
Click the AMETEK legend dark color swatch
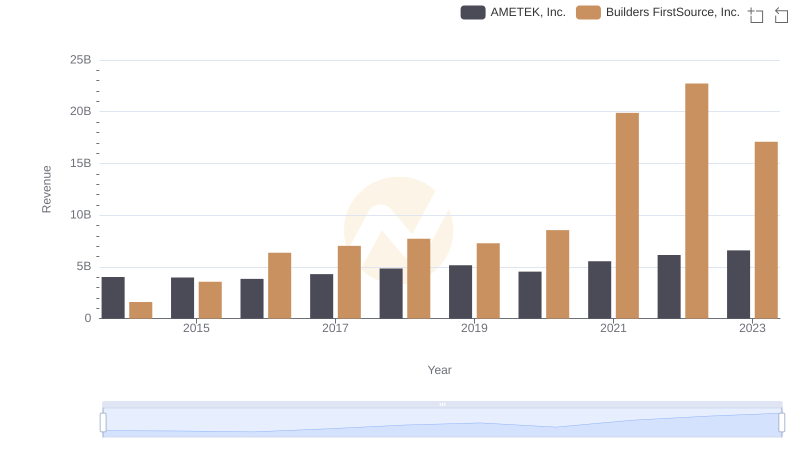473,12
